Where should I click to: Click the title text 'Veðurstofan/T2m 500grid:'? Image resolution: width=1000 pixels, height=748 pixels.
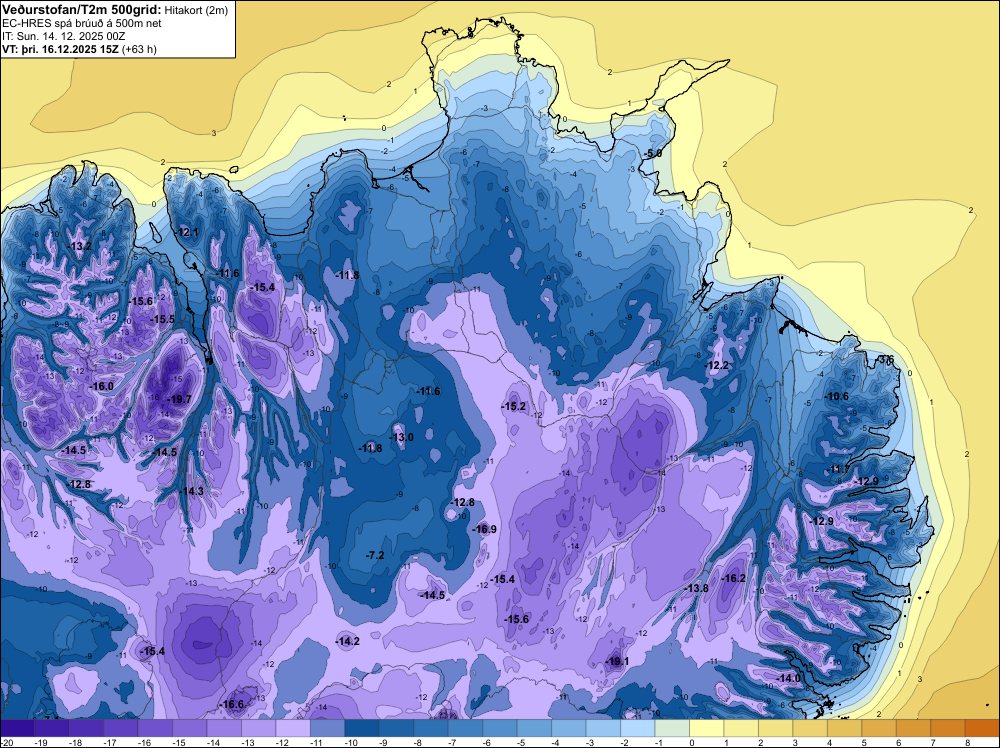82,10
